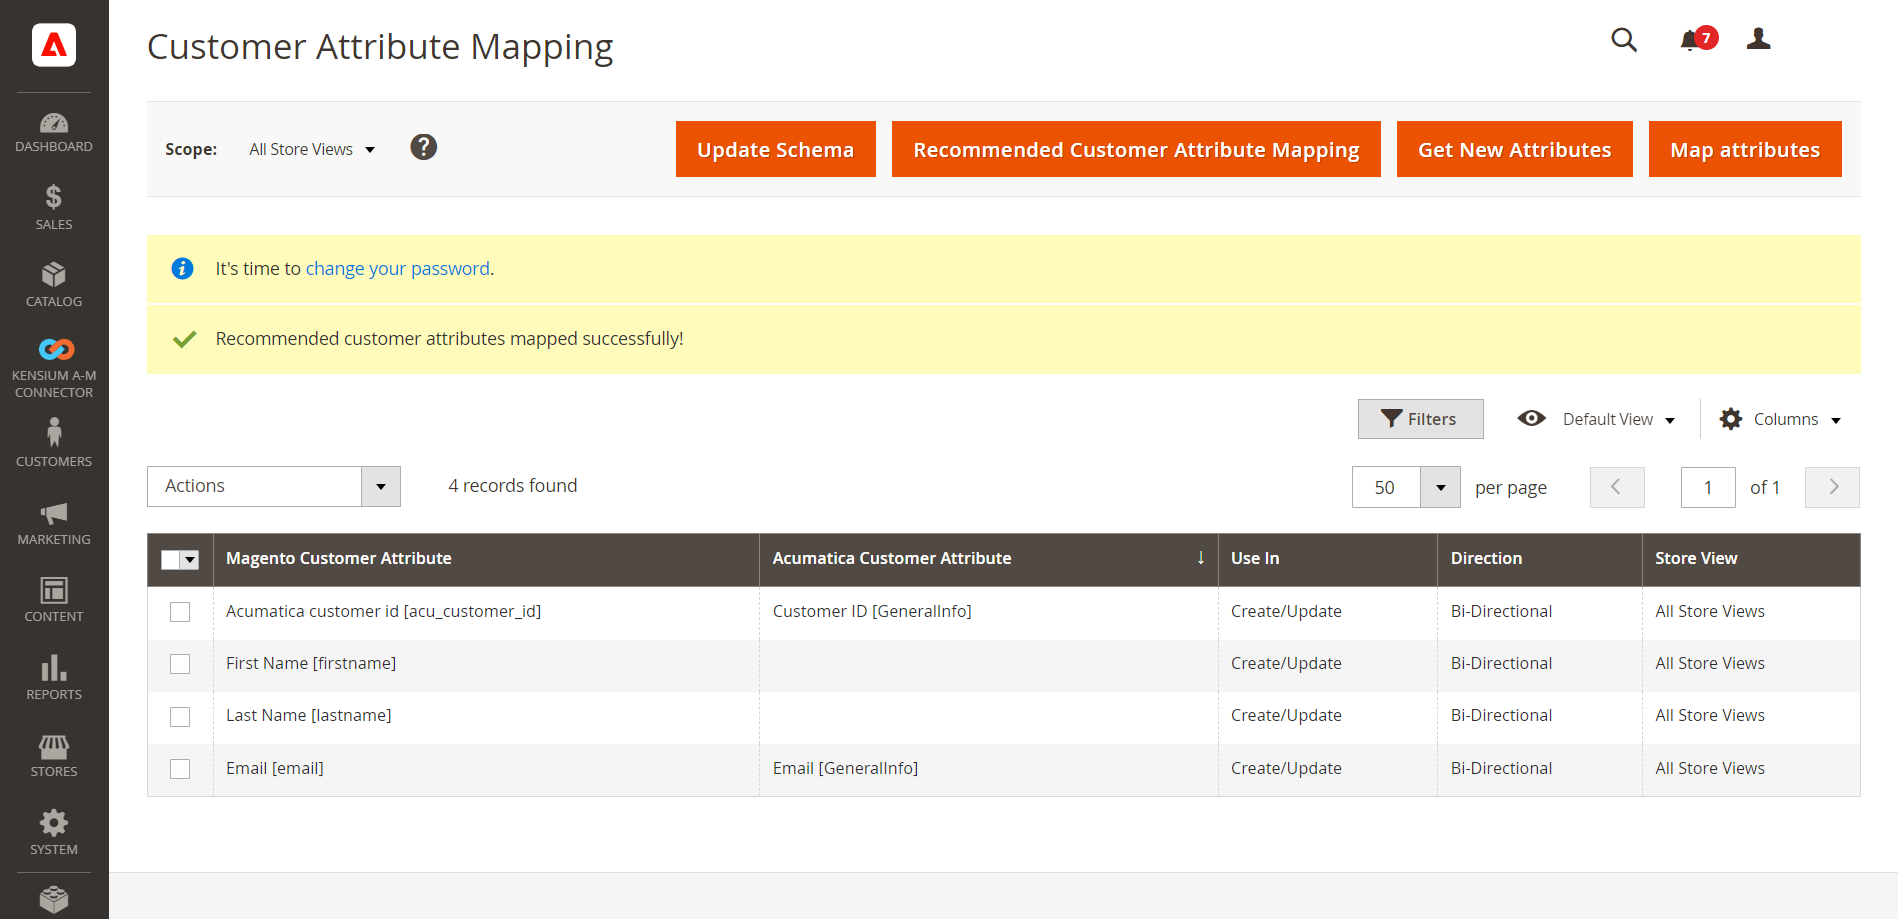Viewport: 1898px width, 919px height.
Task: Check the Acumatica customer id row checkbox
Action: coord(180,612)
